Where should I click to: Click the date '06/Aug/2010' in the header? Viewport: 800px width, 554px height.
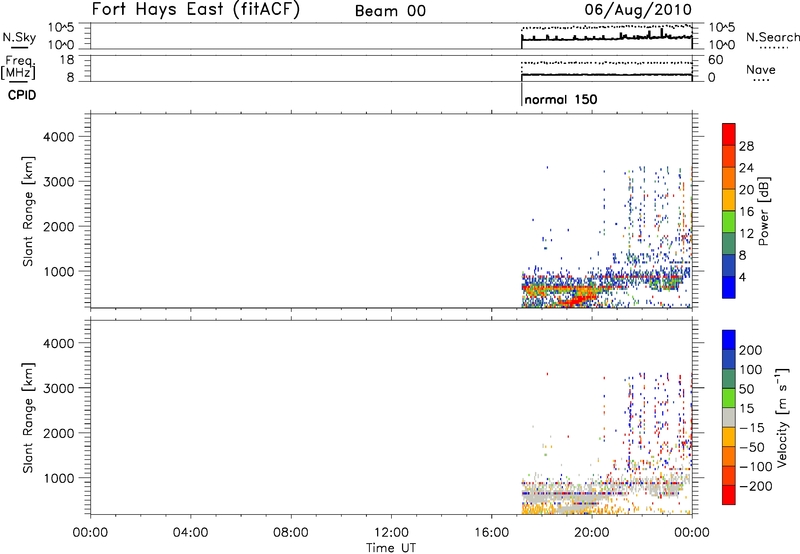click(638, 10)
